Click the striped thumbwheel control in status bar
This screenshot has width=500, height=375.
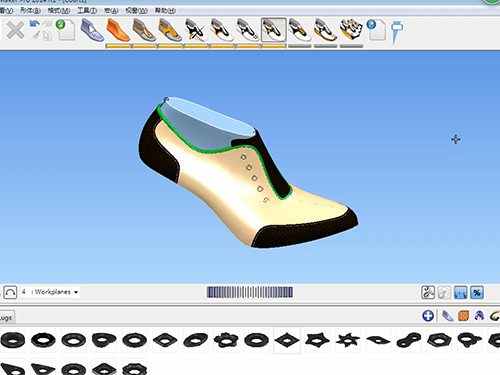[250, 292]
